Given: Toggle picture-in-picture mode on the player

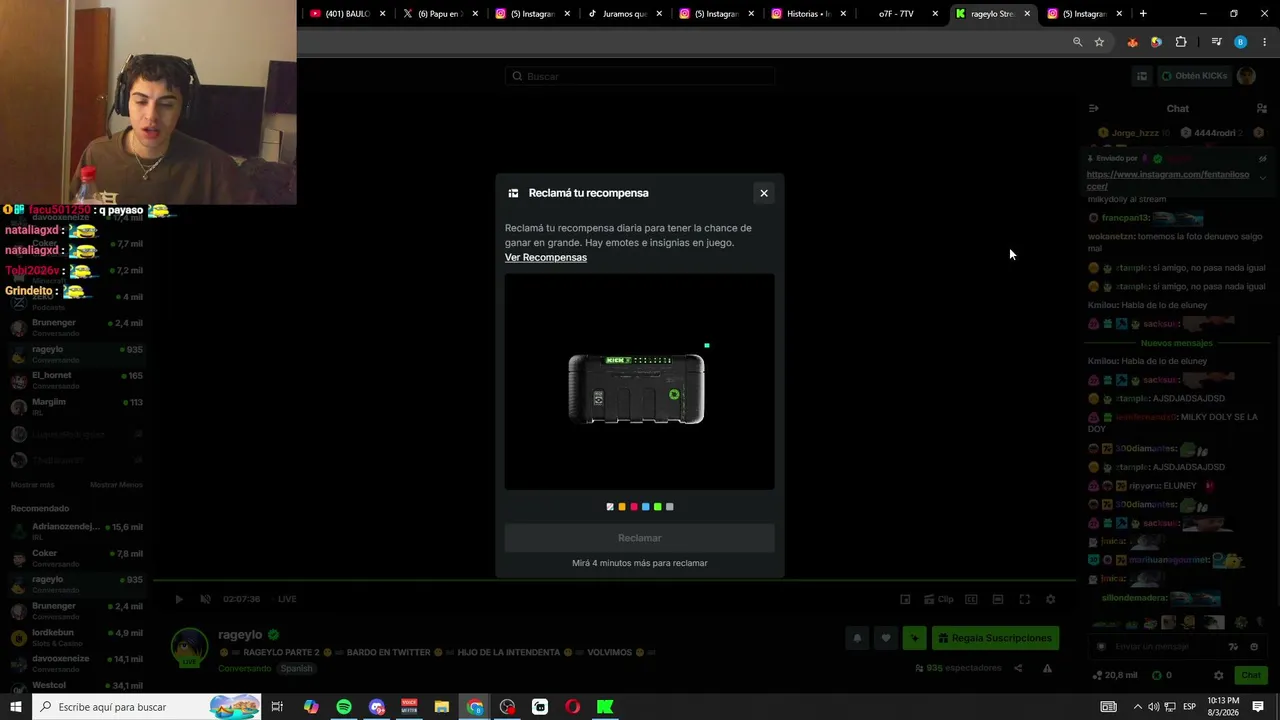Looking at the screenshot, I should 905,599.
